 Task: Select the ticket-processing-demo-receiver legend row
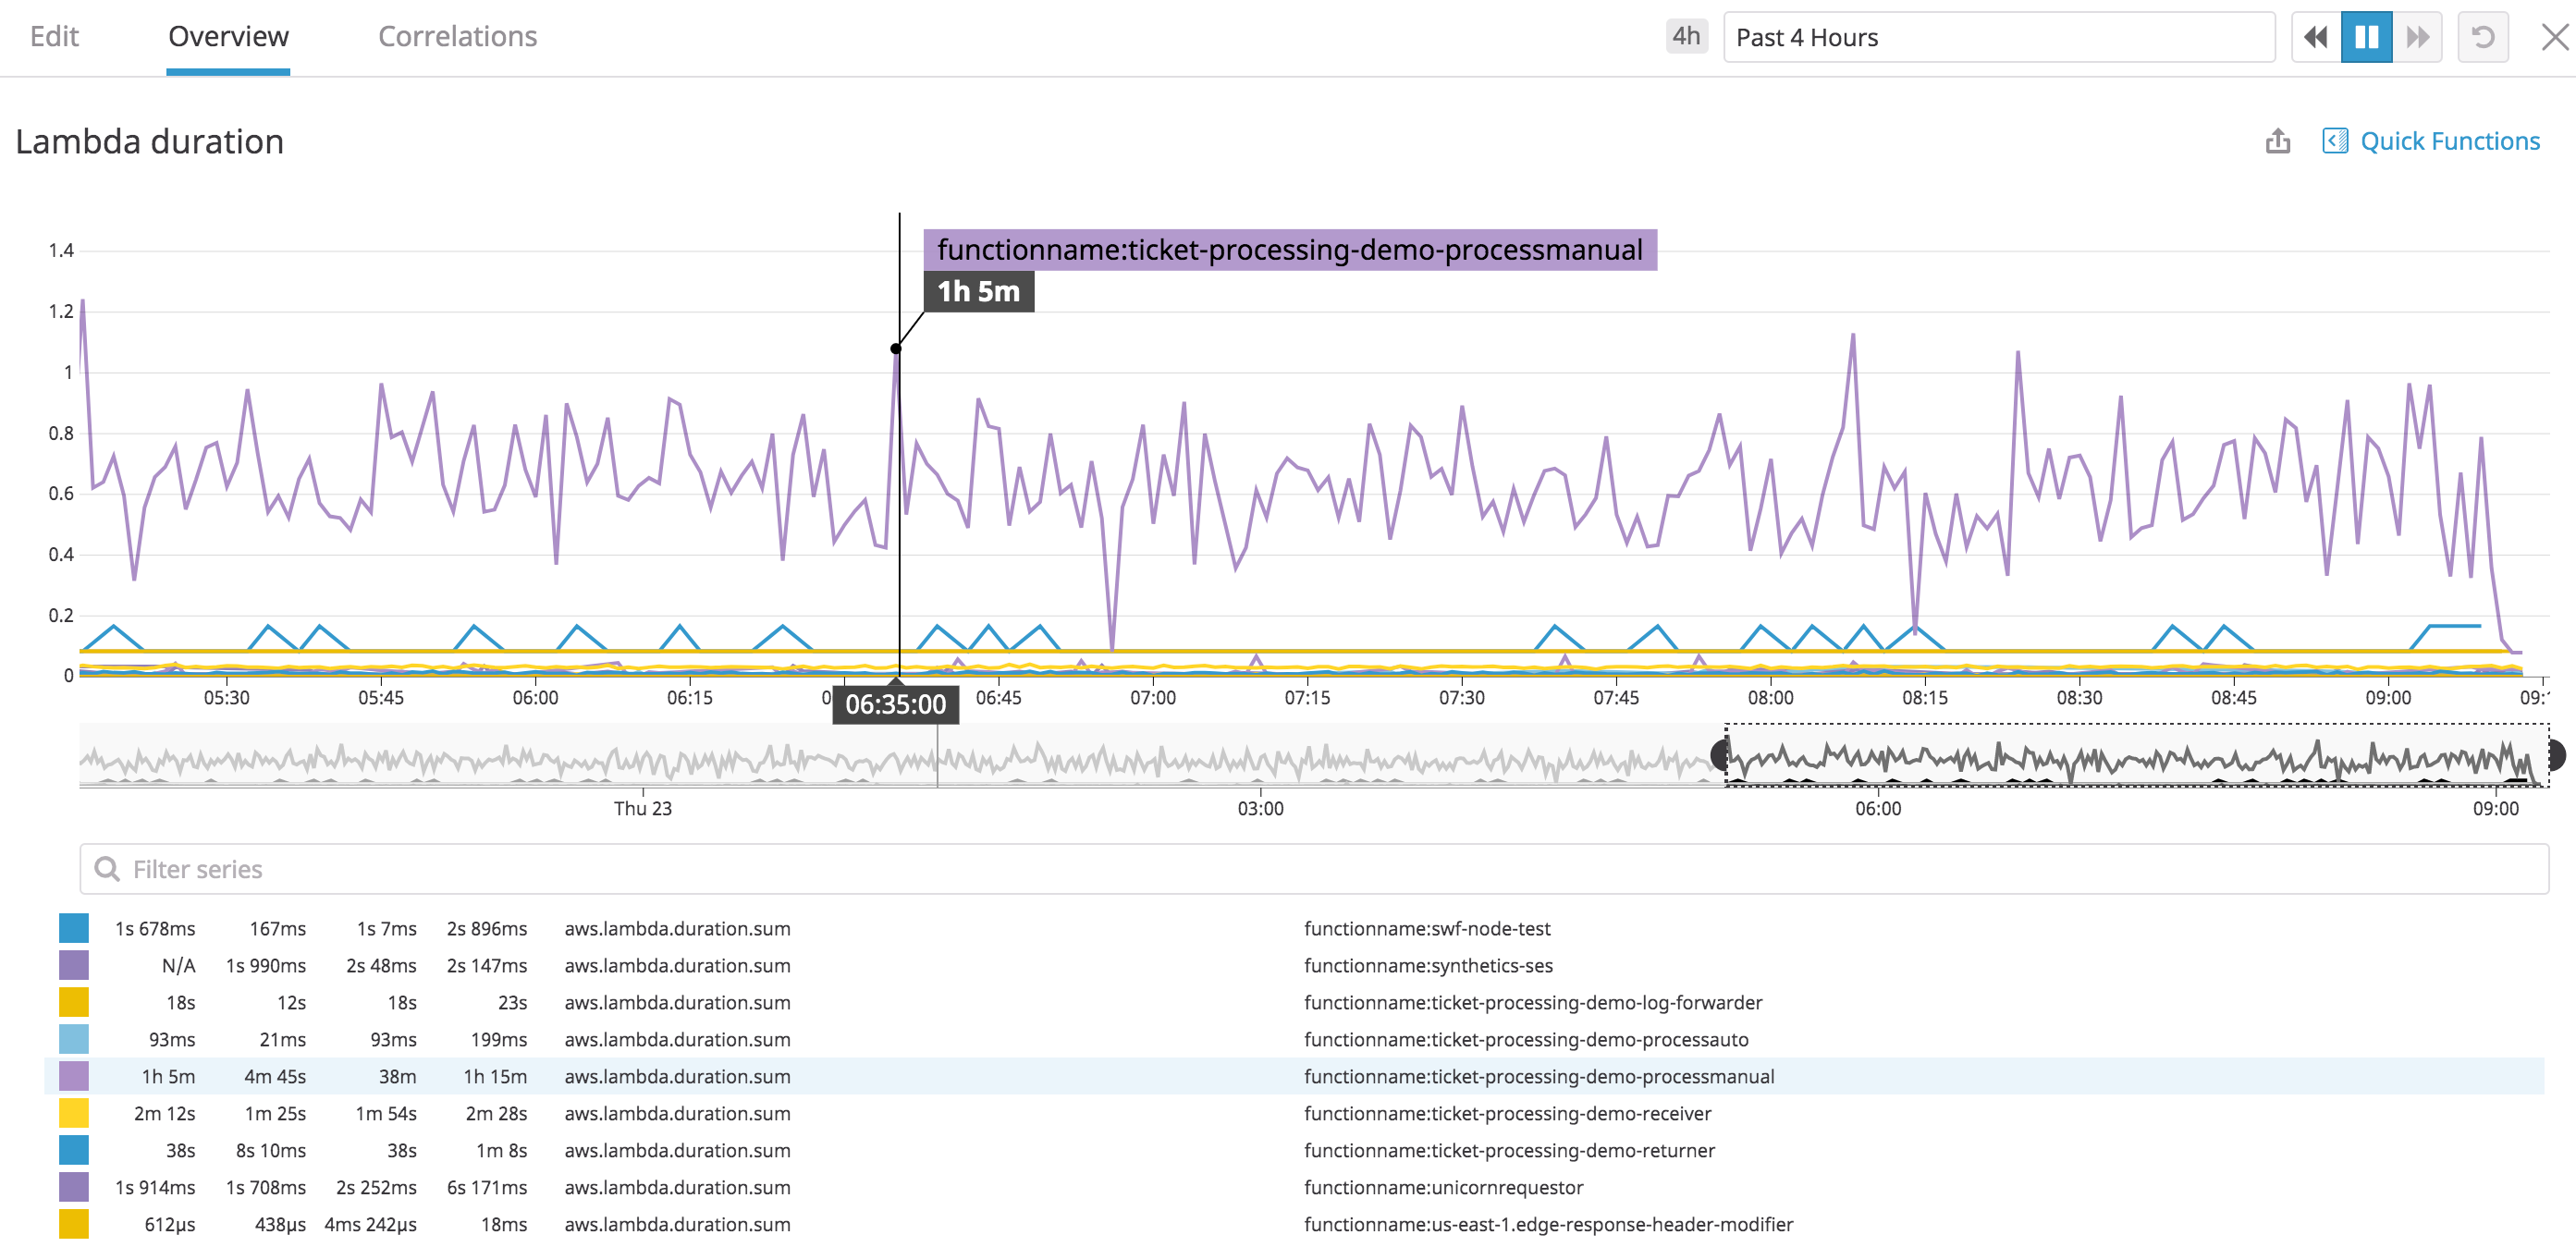[x=1507, y=1113]
